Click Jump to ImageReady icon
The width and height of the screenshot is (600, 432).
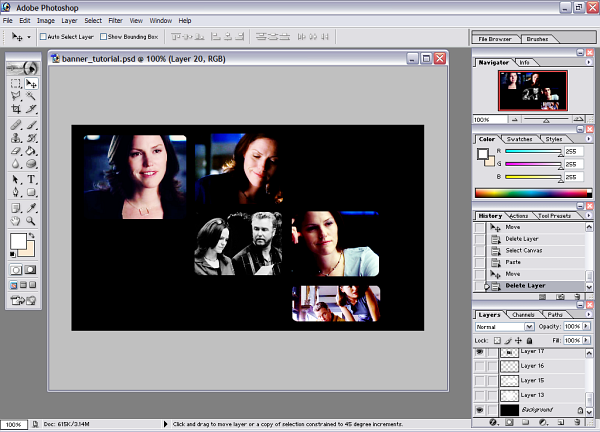pyautogui.click(x=23, y=301)
